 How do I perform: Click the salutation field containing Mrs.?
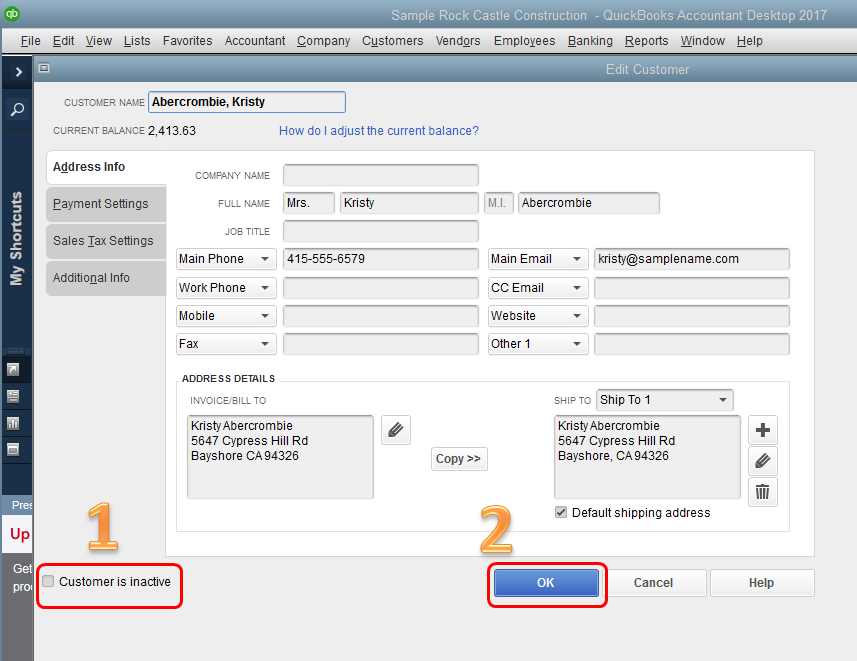pos(309,203)
